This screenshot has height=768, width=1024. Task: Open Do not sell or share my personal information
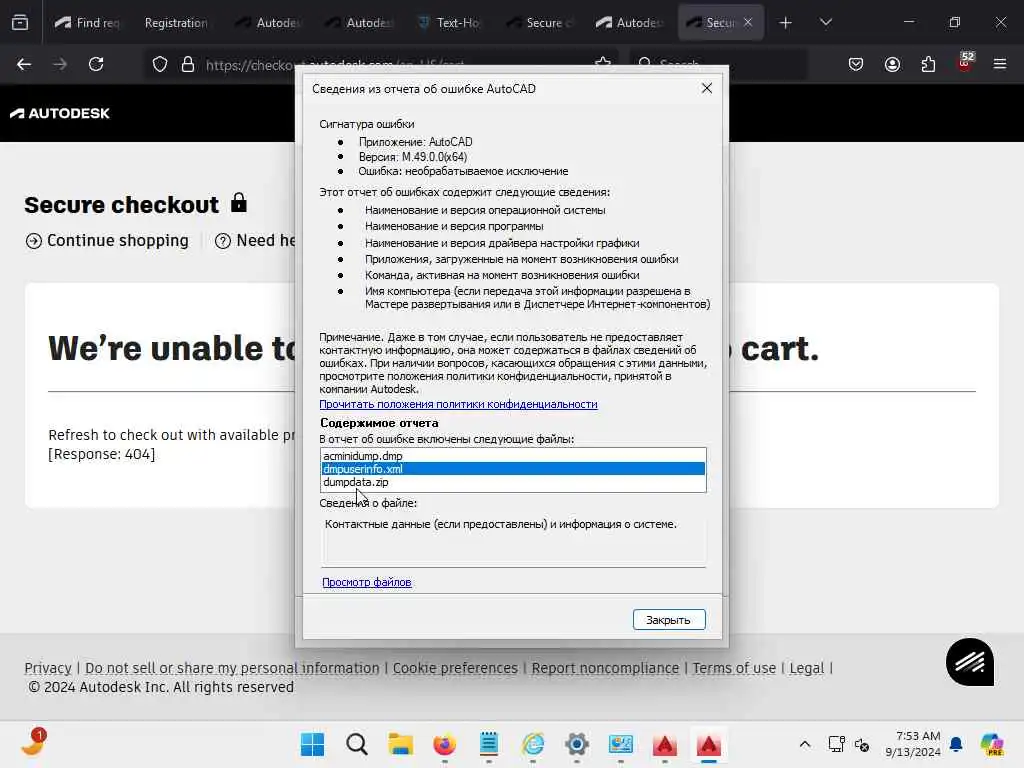coord(232,668)
